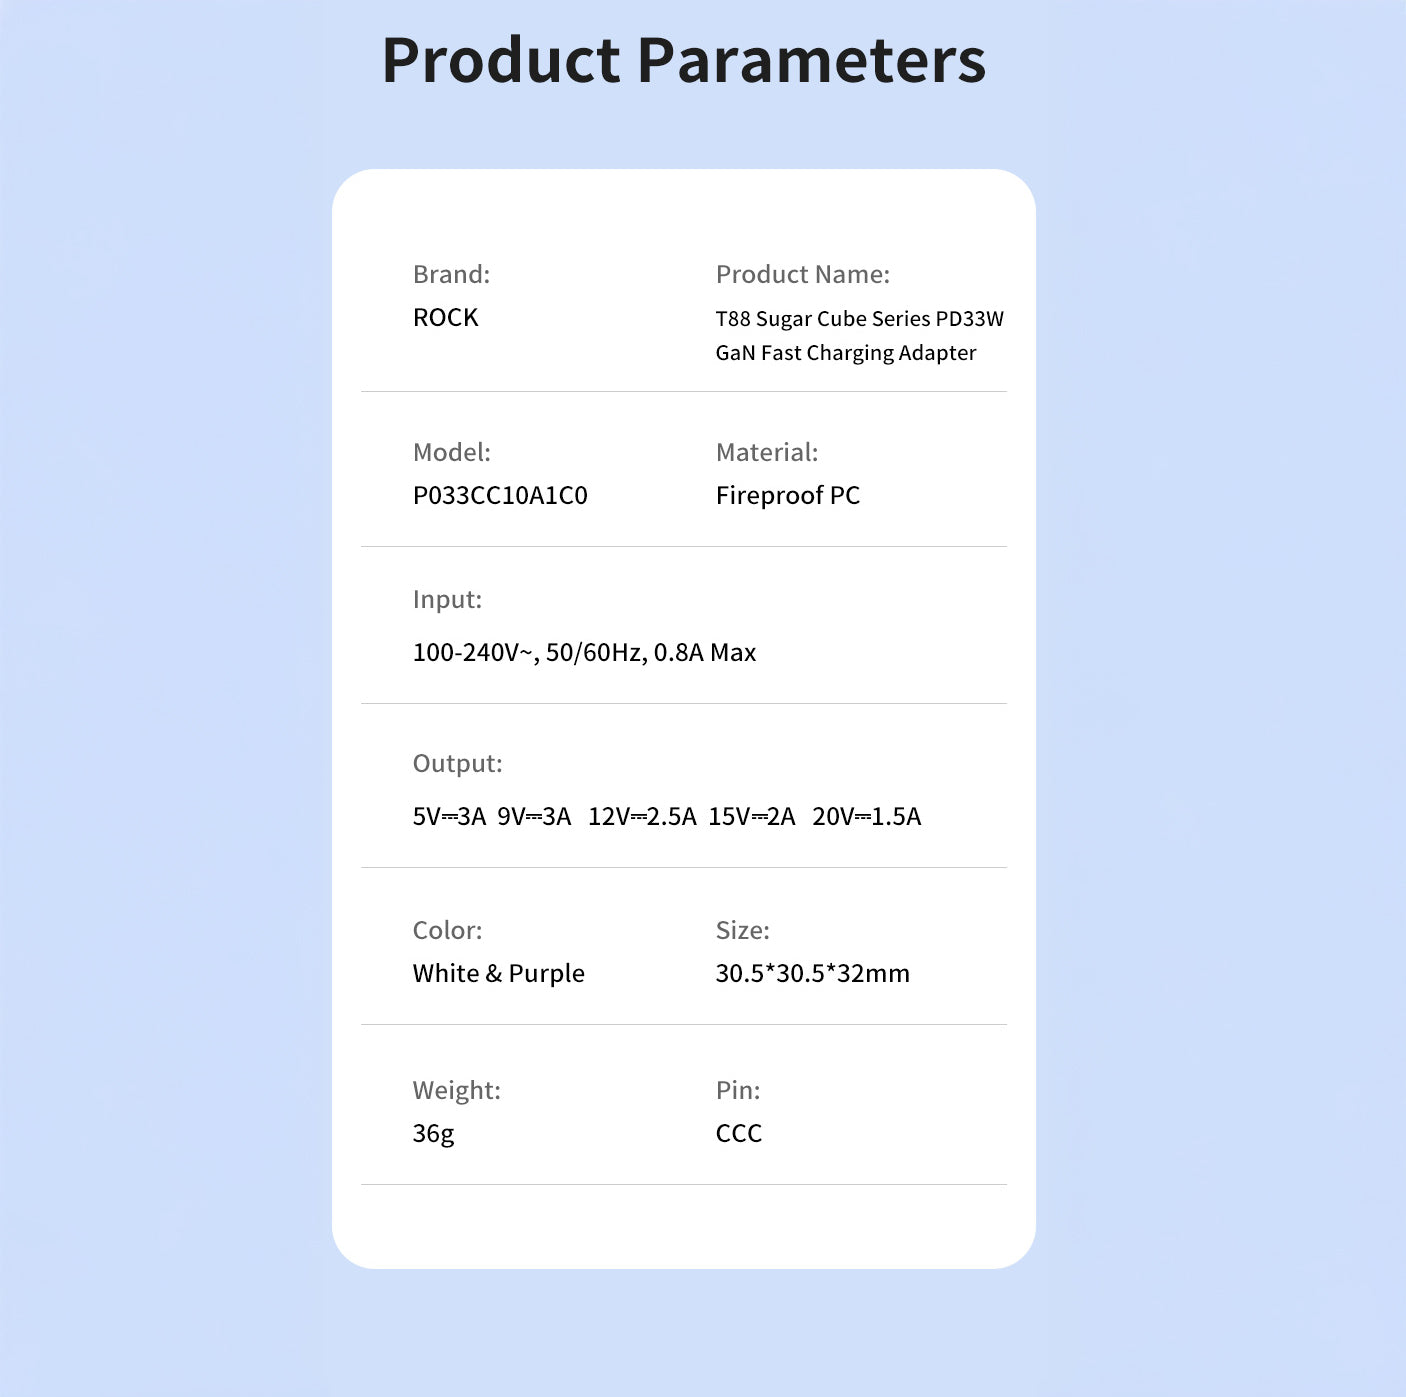This screenshot has width=1406, height=1397.
Task: Select the 100-240V input specification
Action: click(x=584, y=652)
